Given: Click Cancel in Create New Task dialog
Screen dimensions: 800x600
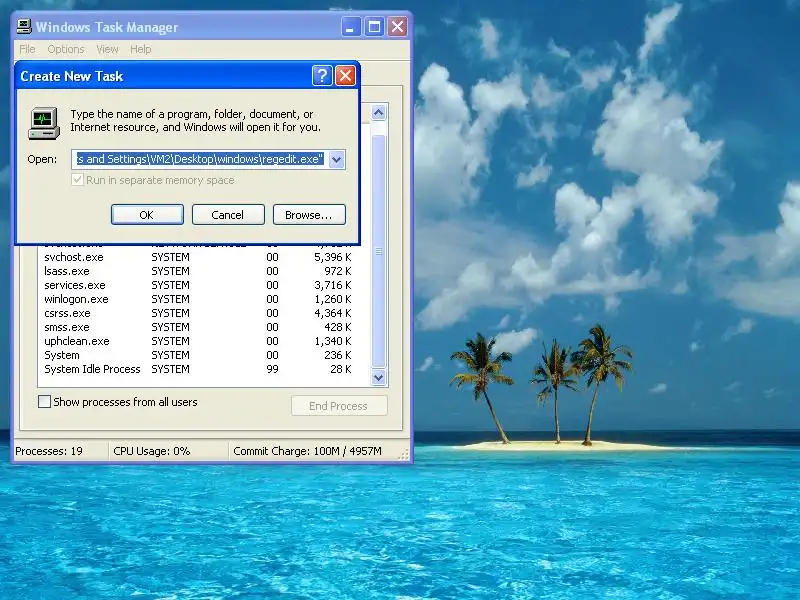Looking at the screenshot, I should (228, 215).
